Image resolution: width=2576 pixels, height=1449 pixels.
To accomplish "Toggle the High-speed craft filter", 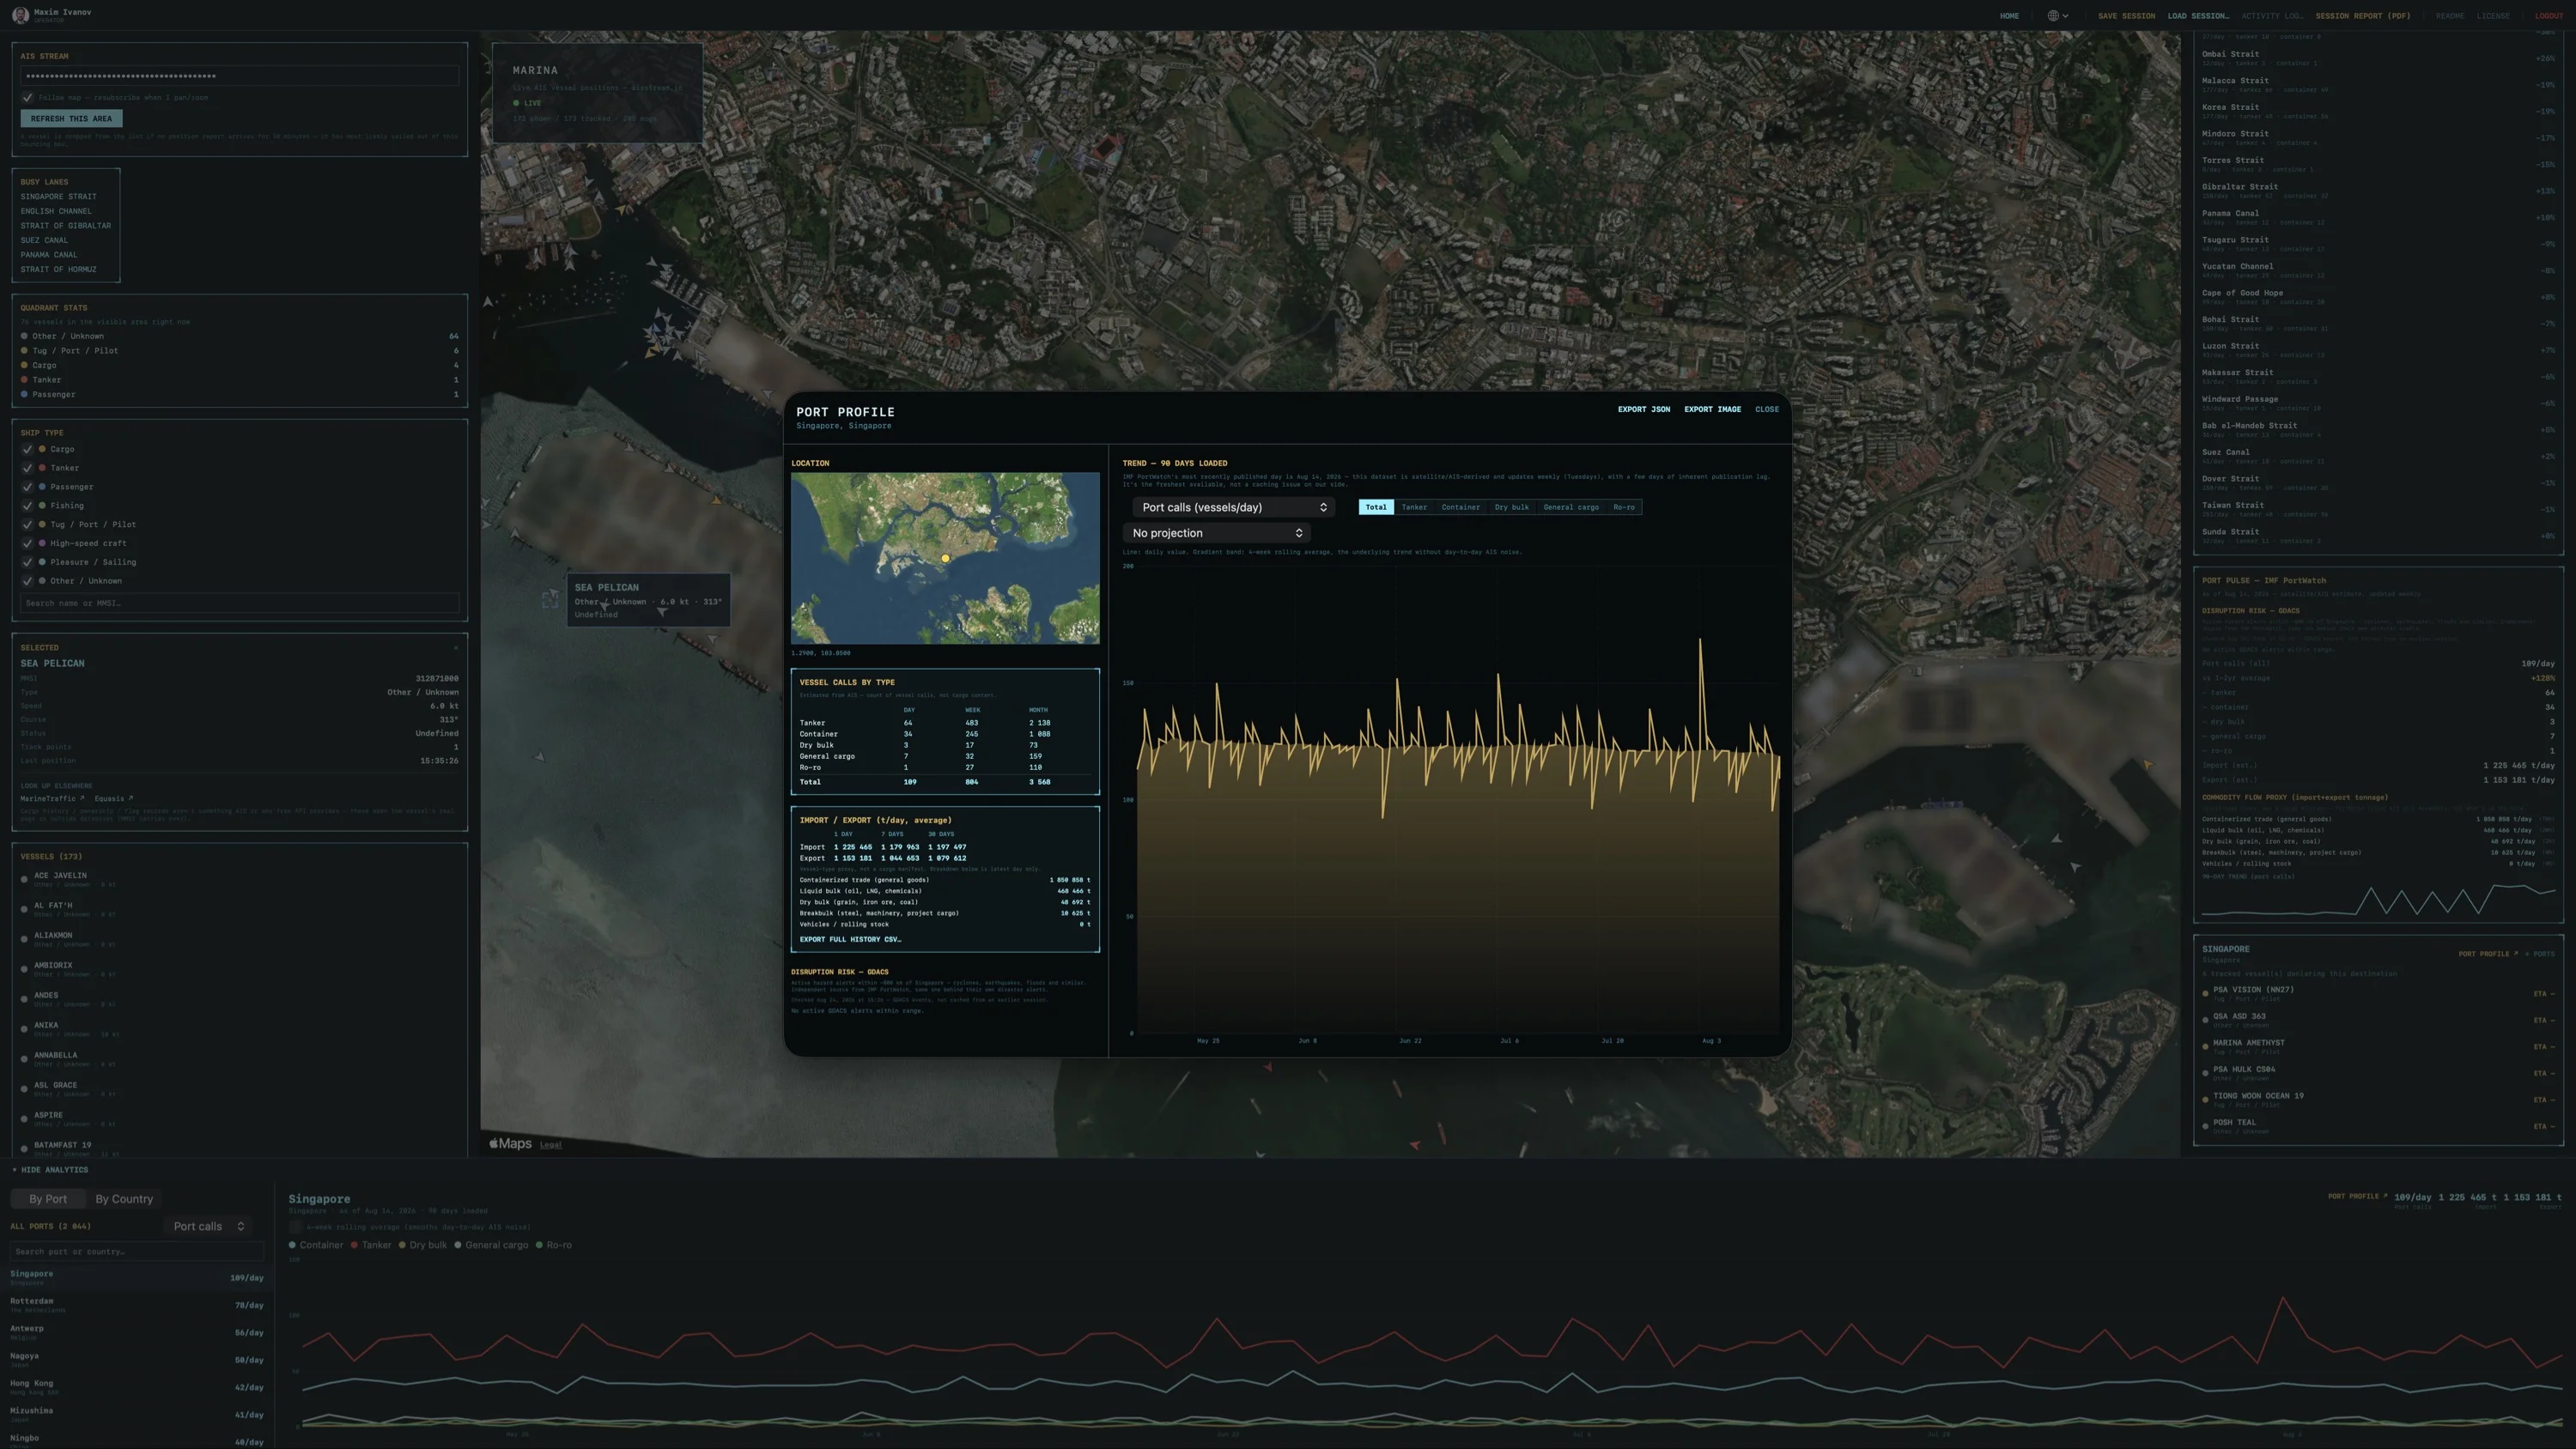I will point(27,543).
